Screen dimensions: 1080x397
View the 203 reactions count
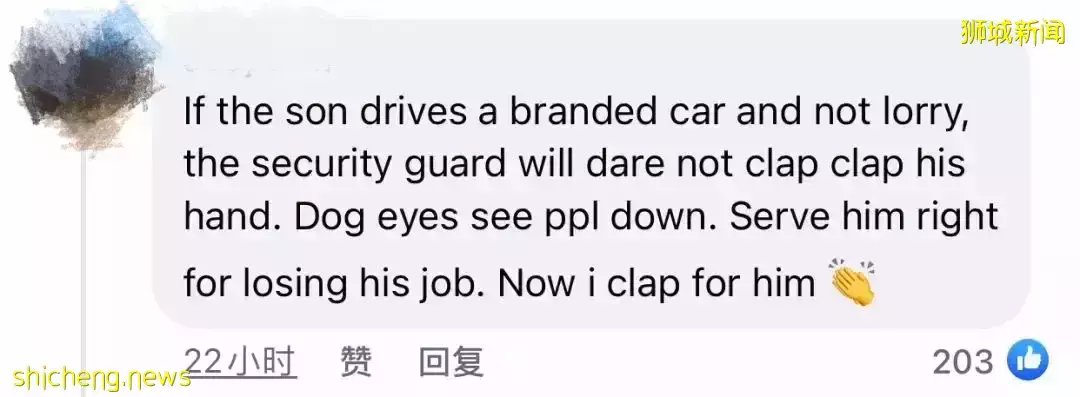coord(963,362)
